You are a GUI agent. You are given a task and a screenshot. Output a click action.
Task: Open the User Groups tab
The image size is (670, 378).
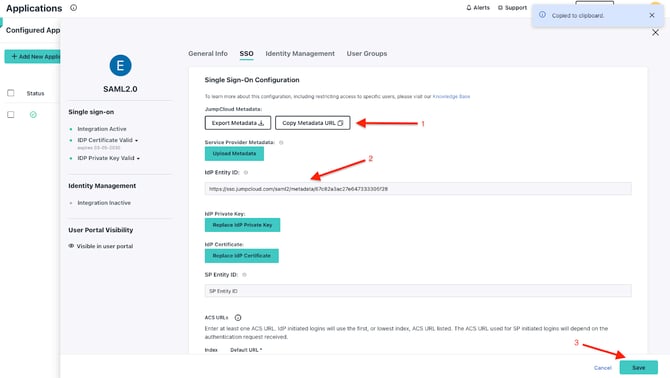(x=367, y=53)
